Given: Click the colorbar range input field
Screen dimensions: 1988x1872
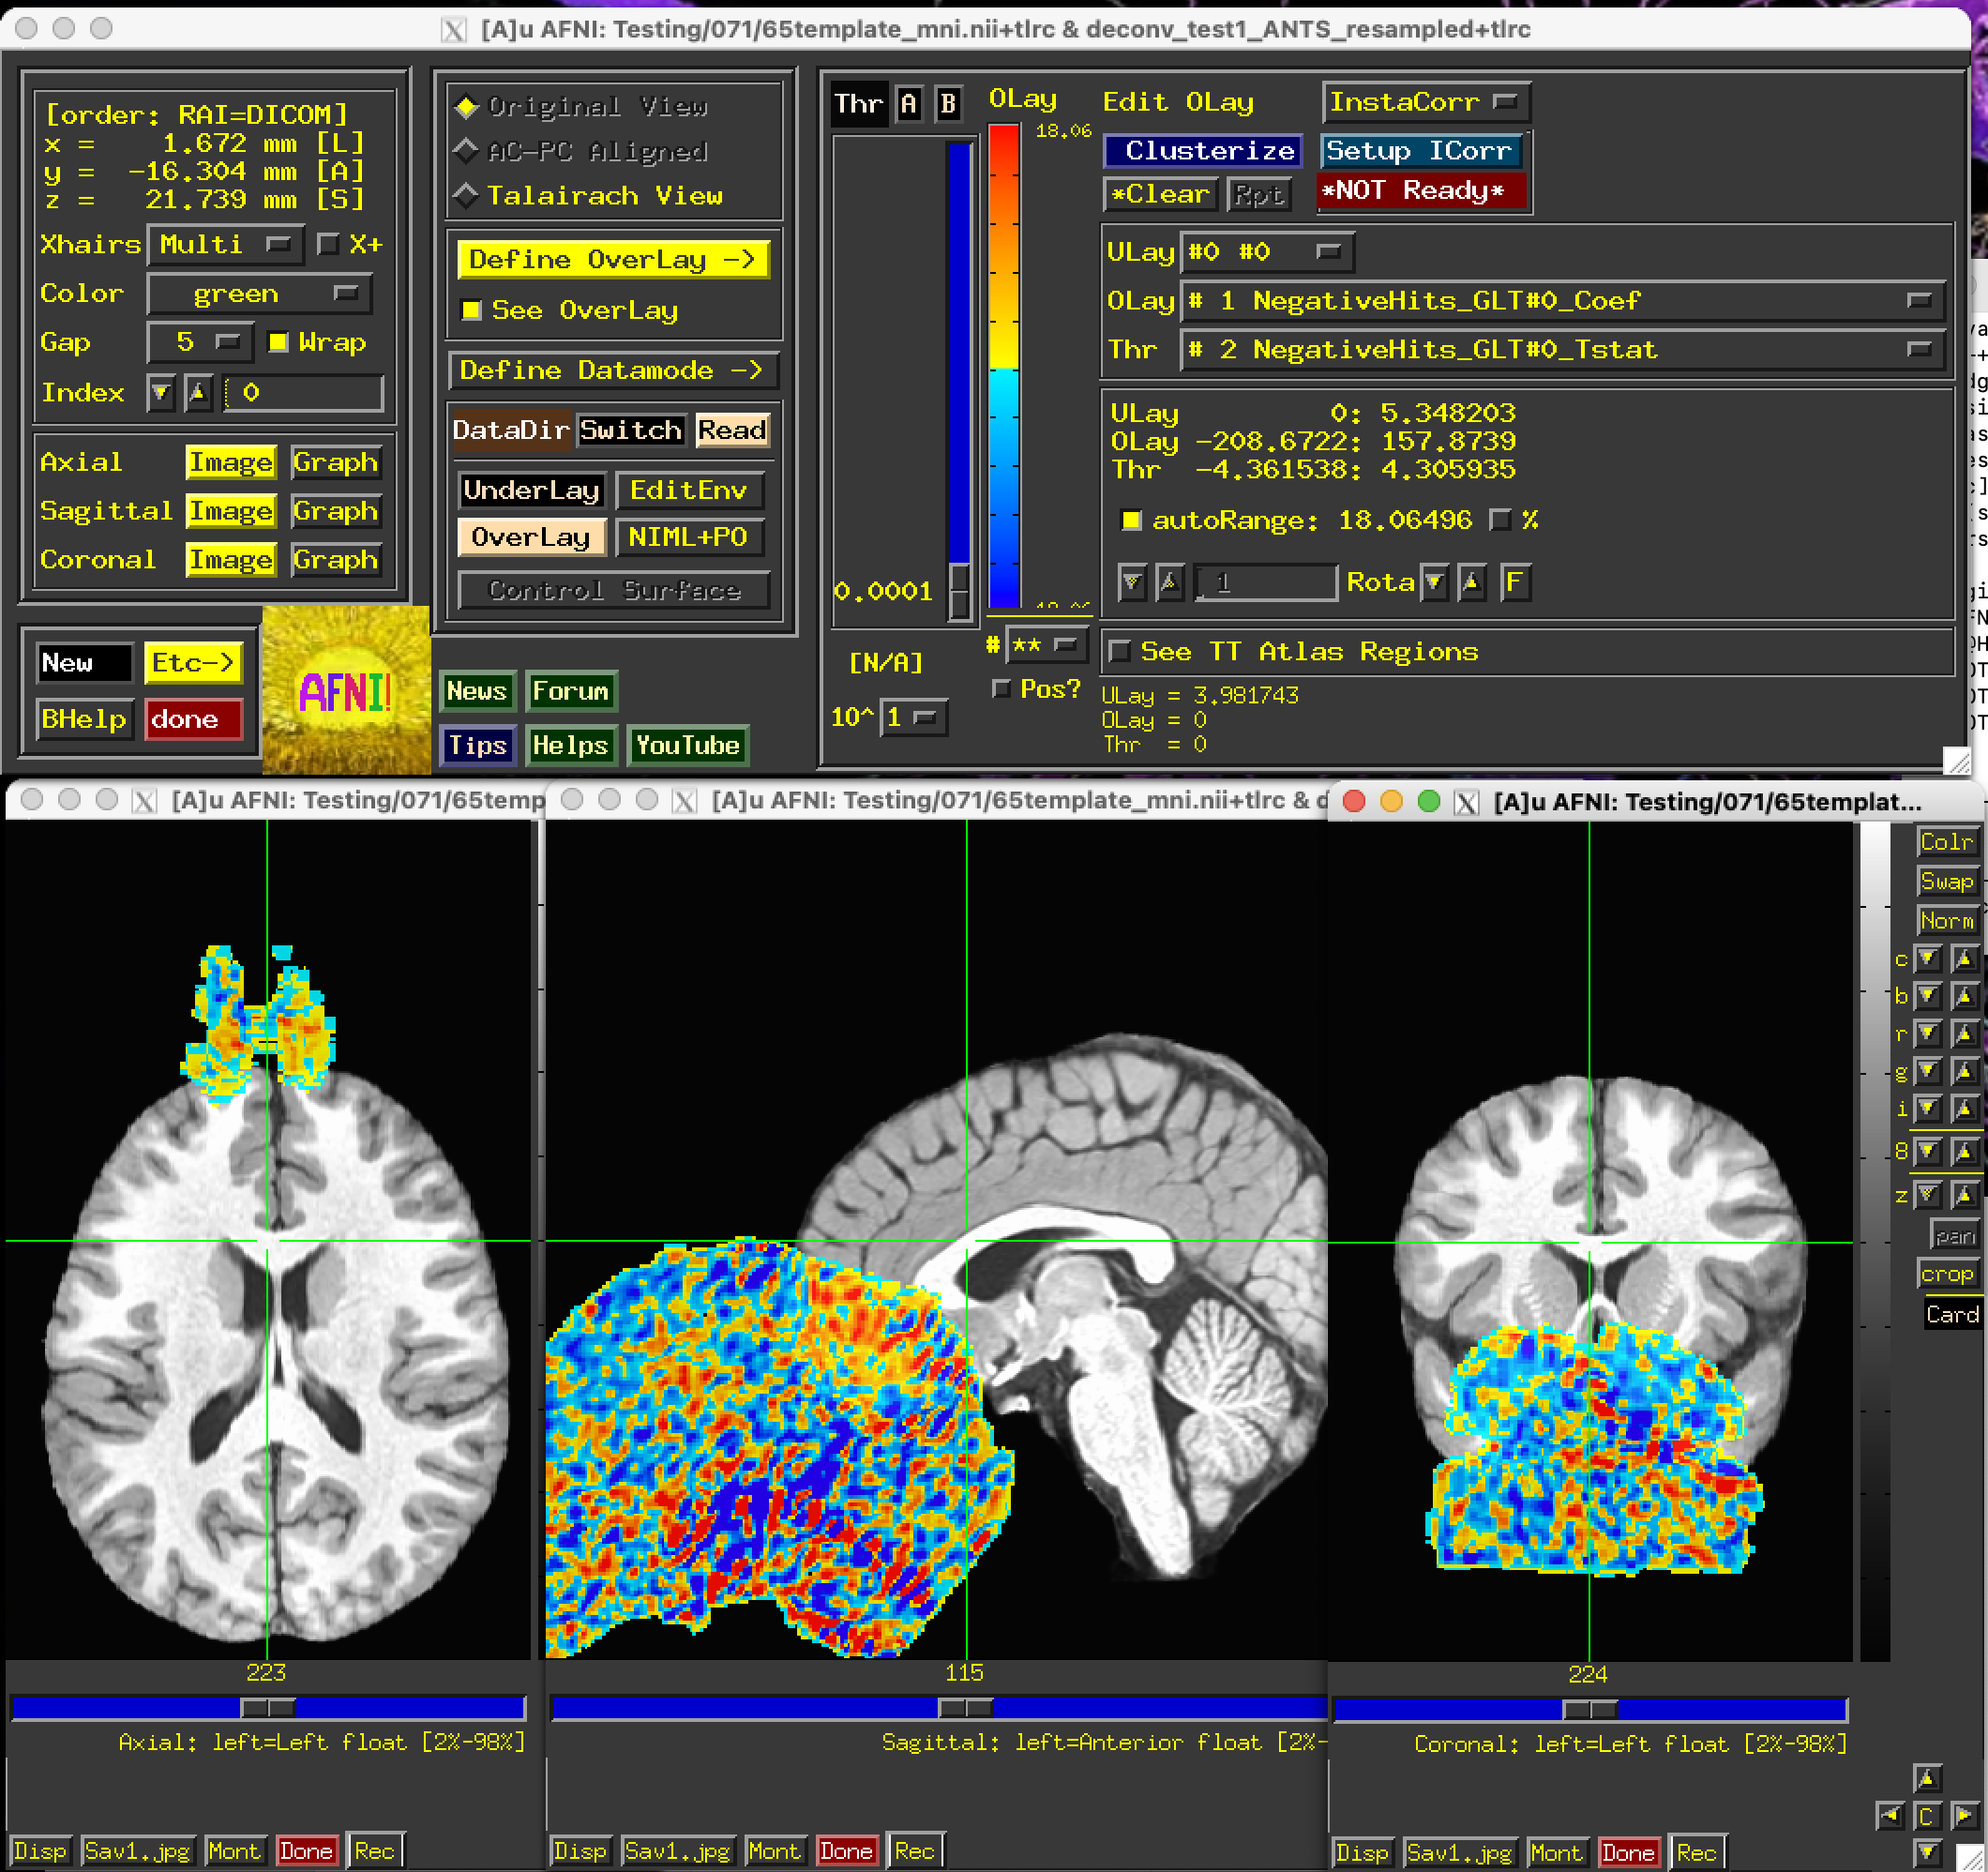Looking at the screenshot, I should [1266, 582].
